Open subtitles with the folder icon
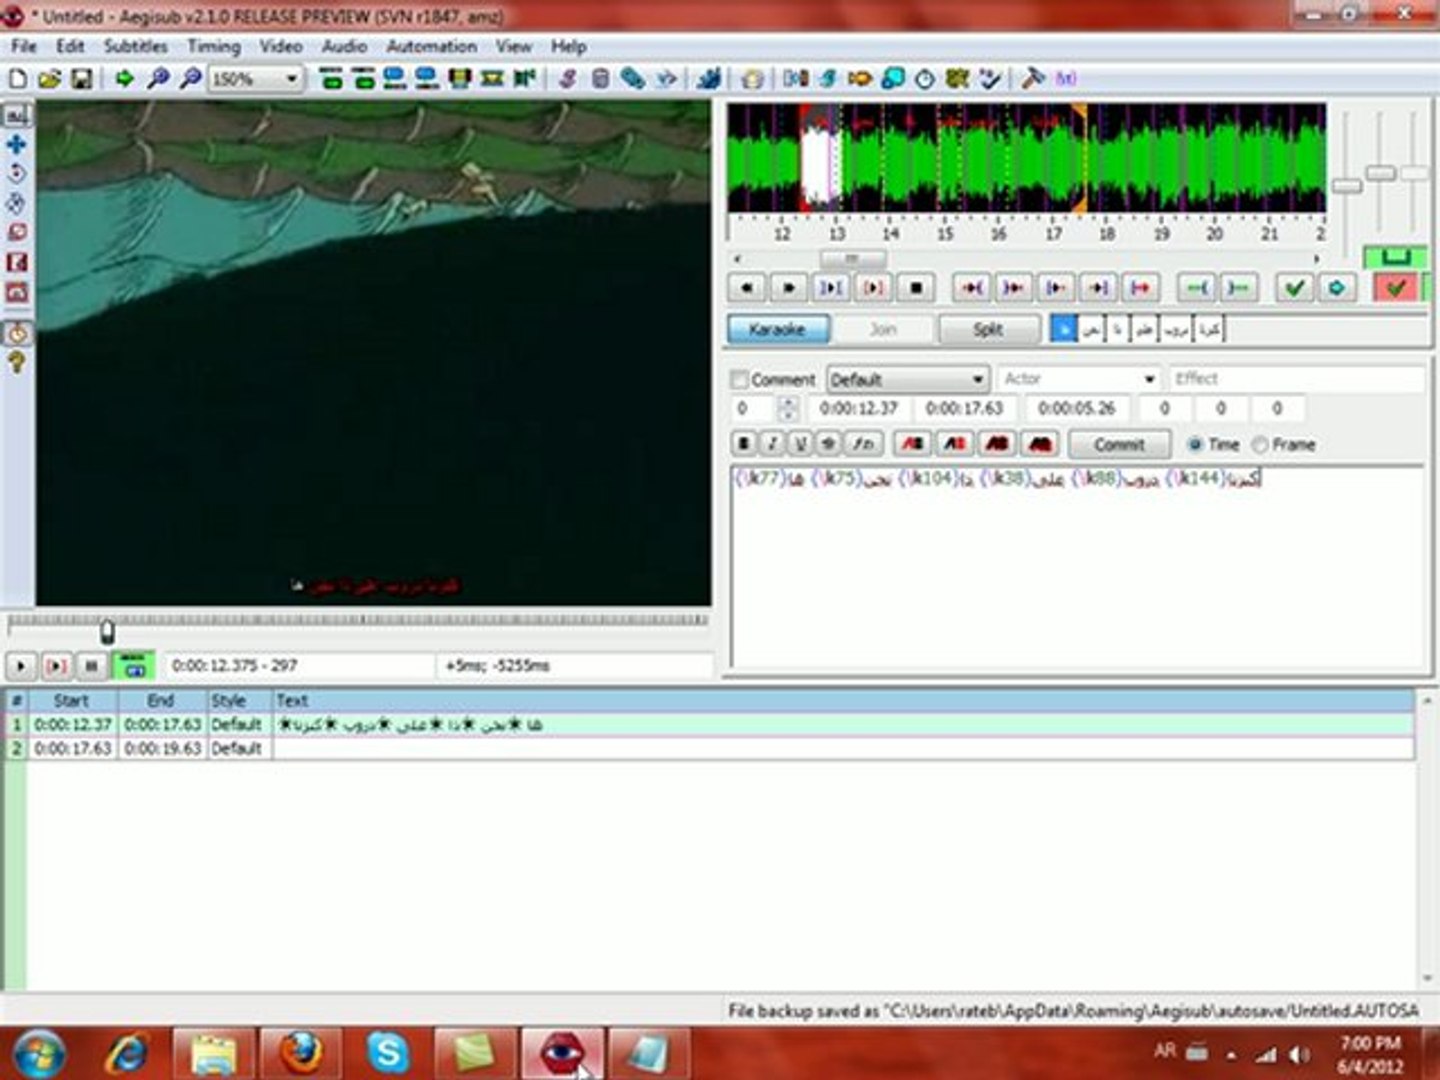The height and width of the screenshot is (1080, 1440). click(x=49, y=78)
